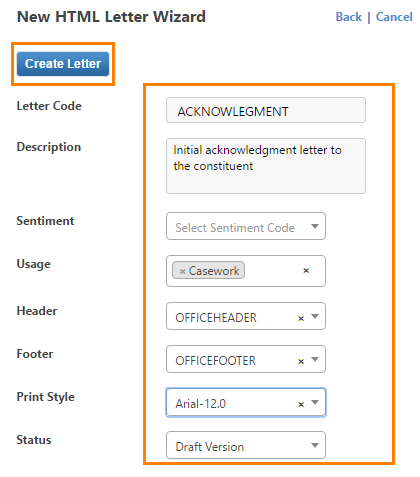Click into the Description text area

tap(266, 166)
